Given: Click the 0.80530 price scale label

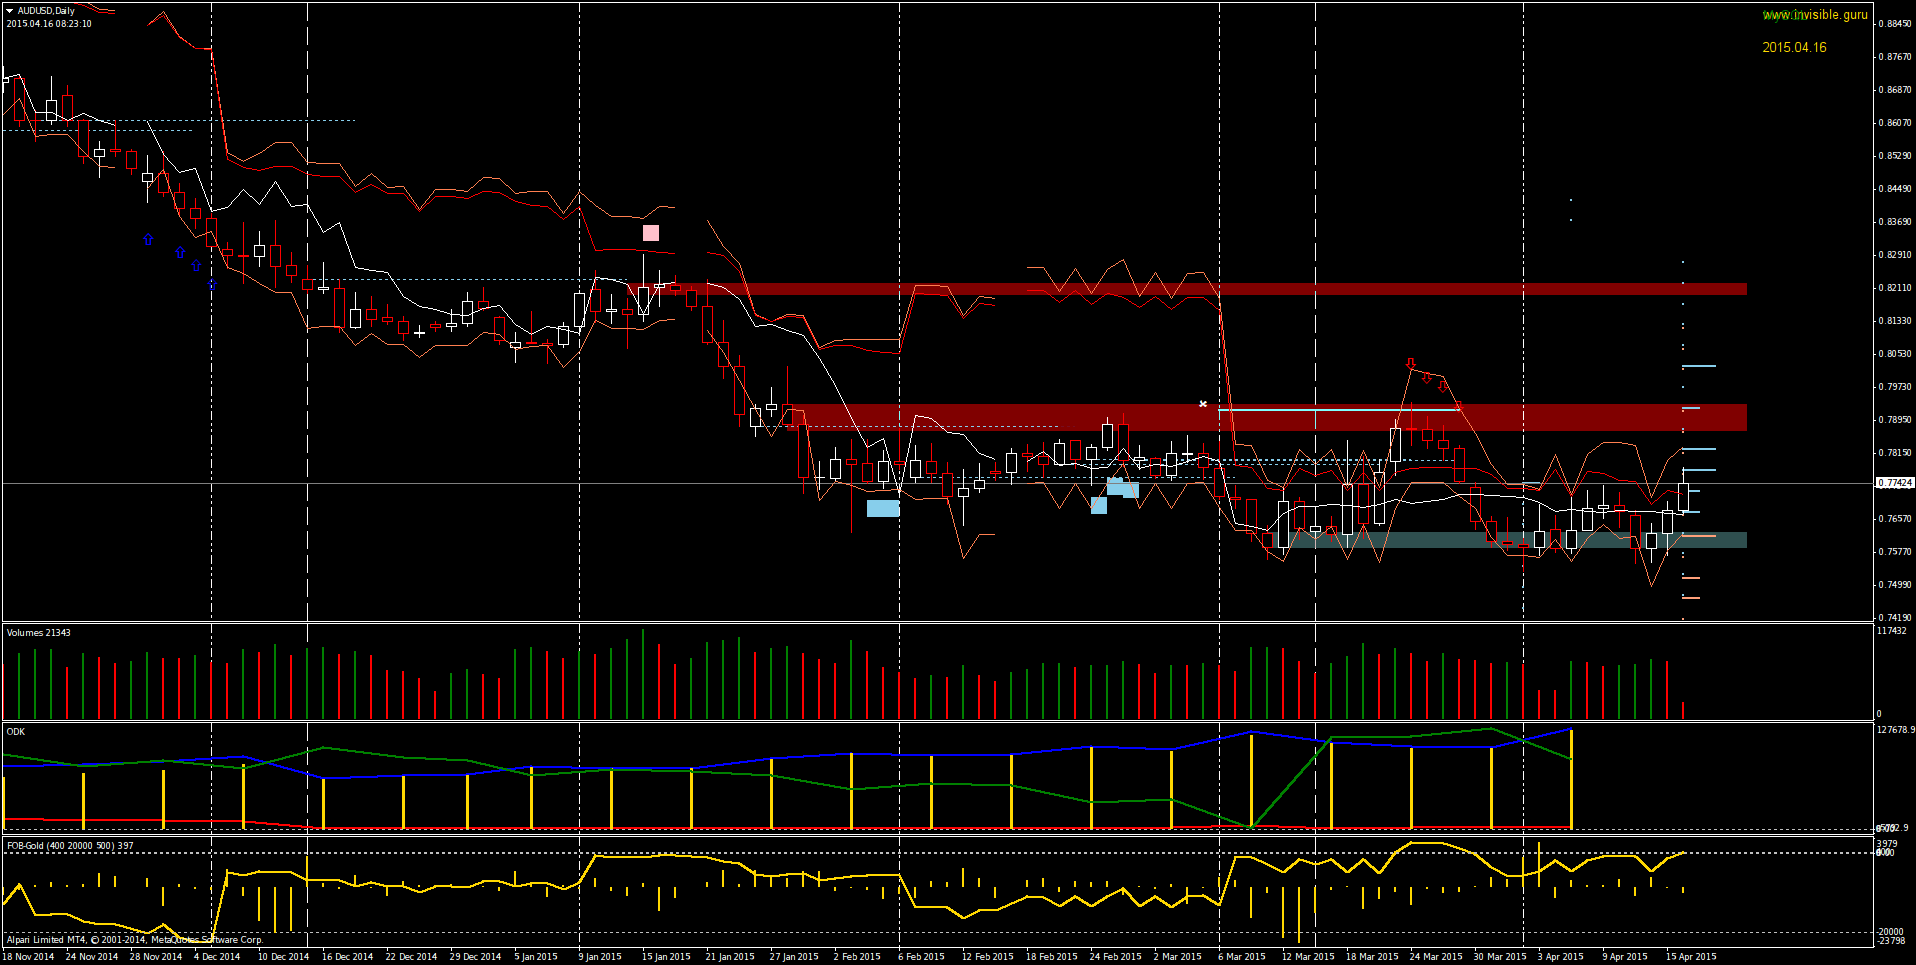Looking at the screenshot, I should 1895,354.
